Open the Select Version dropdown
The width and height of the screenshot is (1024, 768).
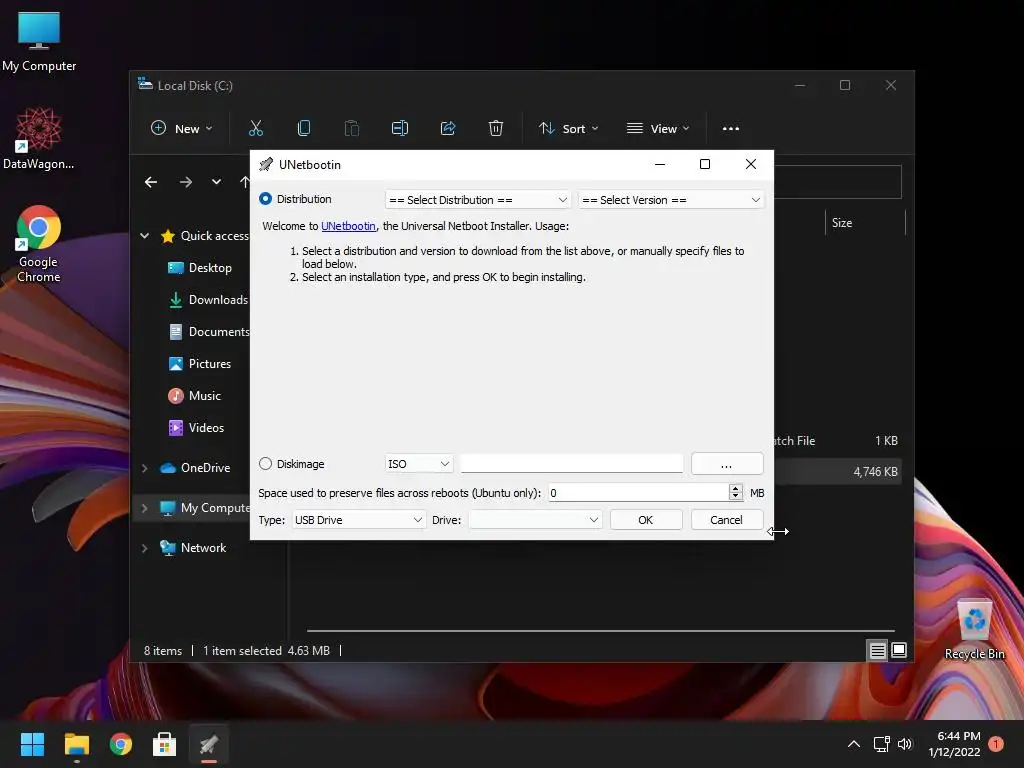pyautogui.click(x=671, y=200)
